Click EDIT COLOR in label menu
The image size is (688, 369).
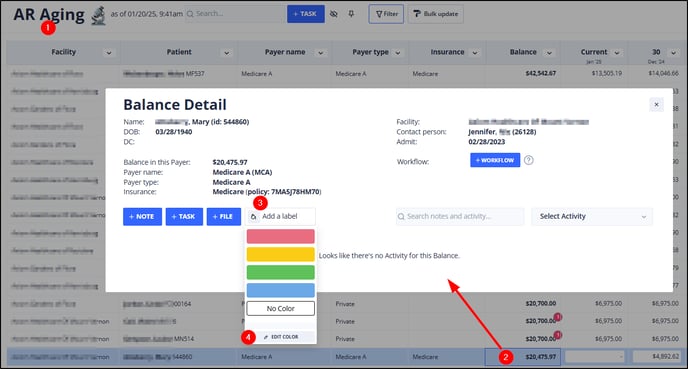point(281,337)
